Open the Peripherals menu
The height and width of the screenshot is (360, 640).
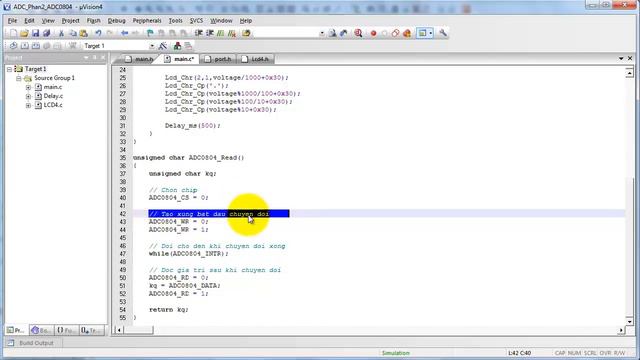point(147,20)
